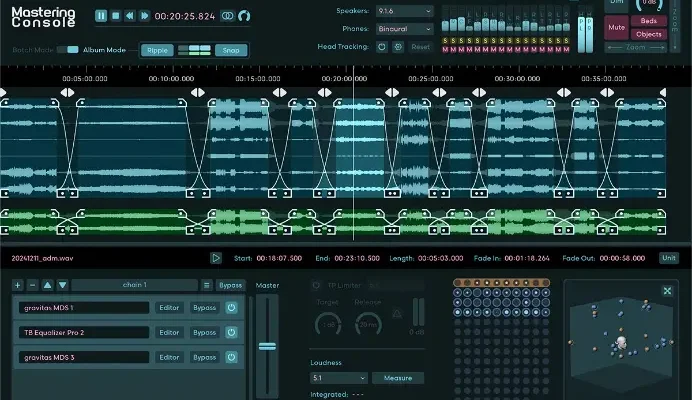Click the fast-forward transport icon

pyautogui.click(x=145, y=16)
